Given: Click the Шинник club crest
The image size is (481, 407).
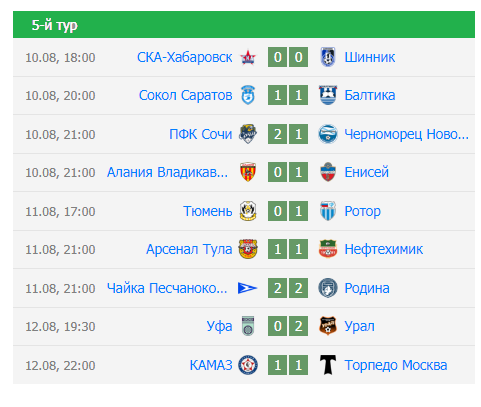Looking at the screenshot, I should click(x=328, y=57).
